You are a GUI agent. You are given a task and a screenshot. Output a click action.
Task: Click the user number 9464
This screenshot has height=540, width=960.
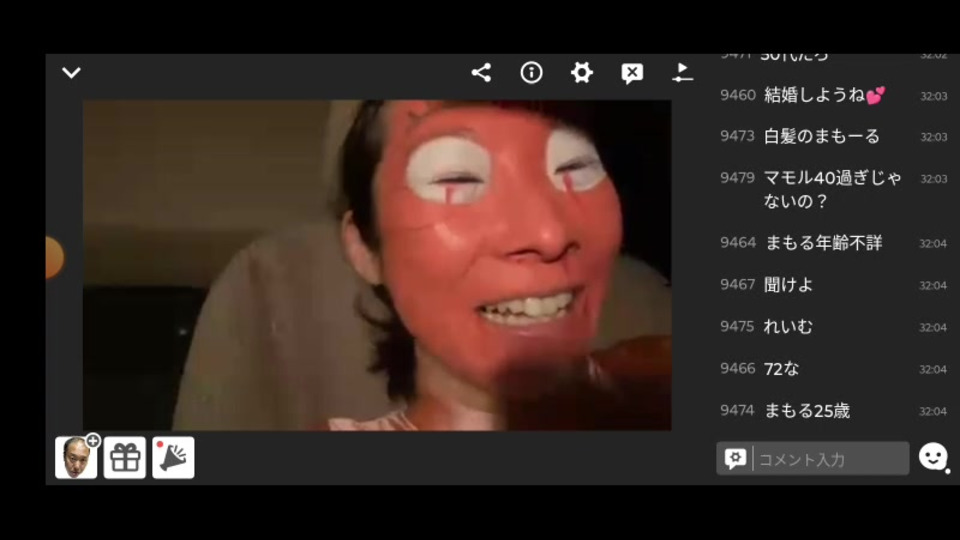pos(738,242)
